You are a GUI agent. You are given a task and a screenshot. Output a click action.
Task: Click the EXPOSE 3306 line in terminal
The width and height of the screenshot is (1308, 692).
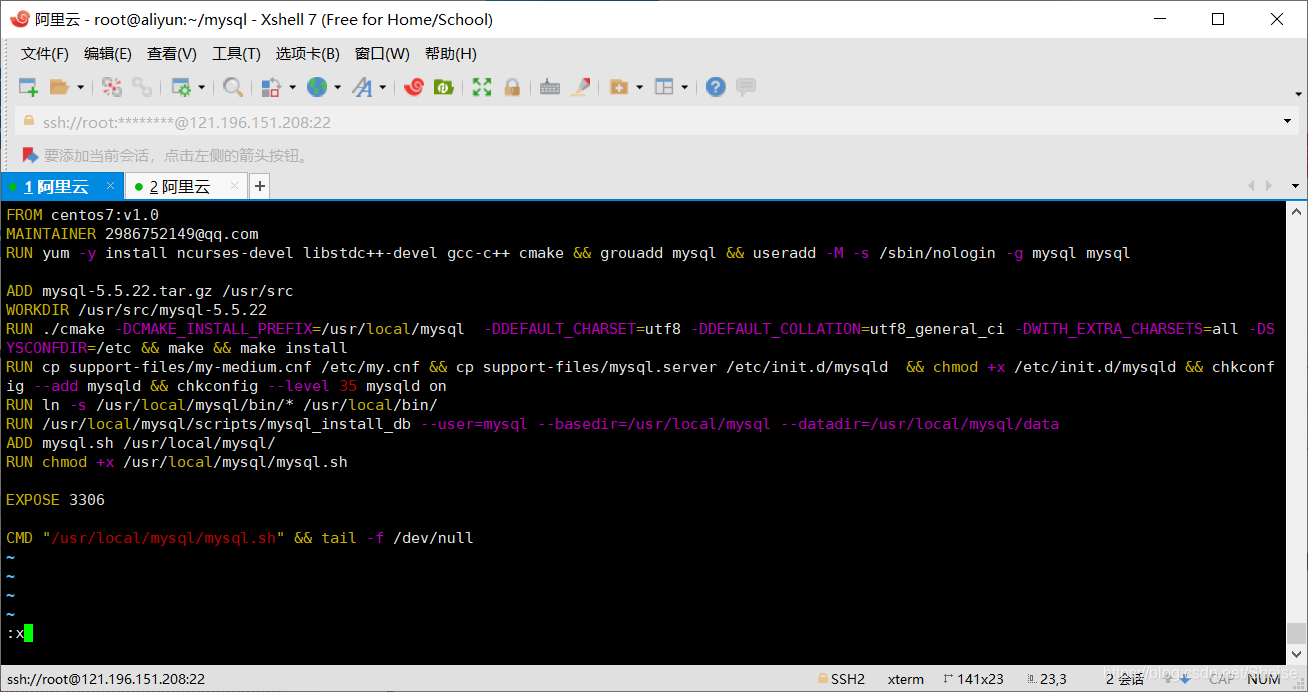pos(55,500)
